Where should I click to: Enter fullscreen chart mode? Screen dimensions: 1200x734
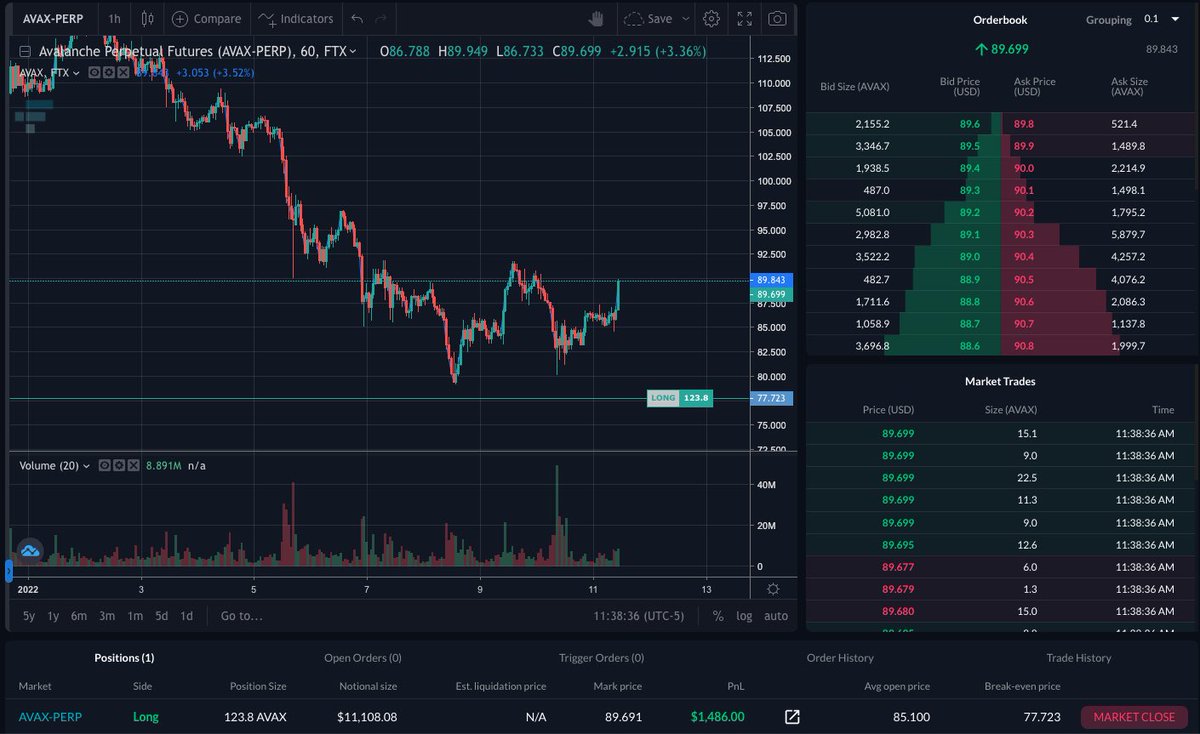pos(744,18)
